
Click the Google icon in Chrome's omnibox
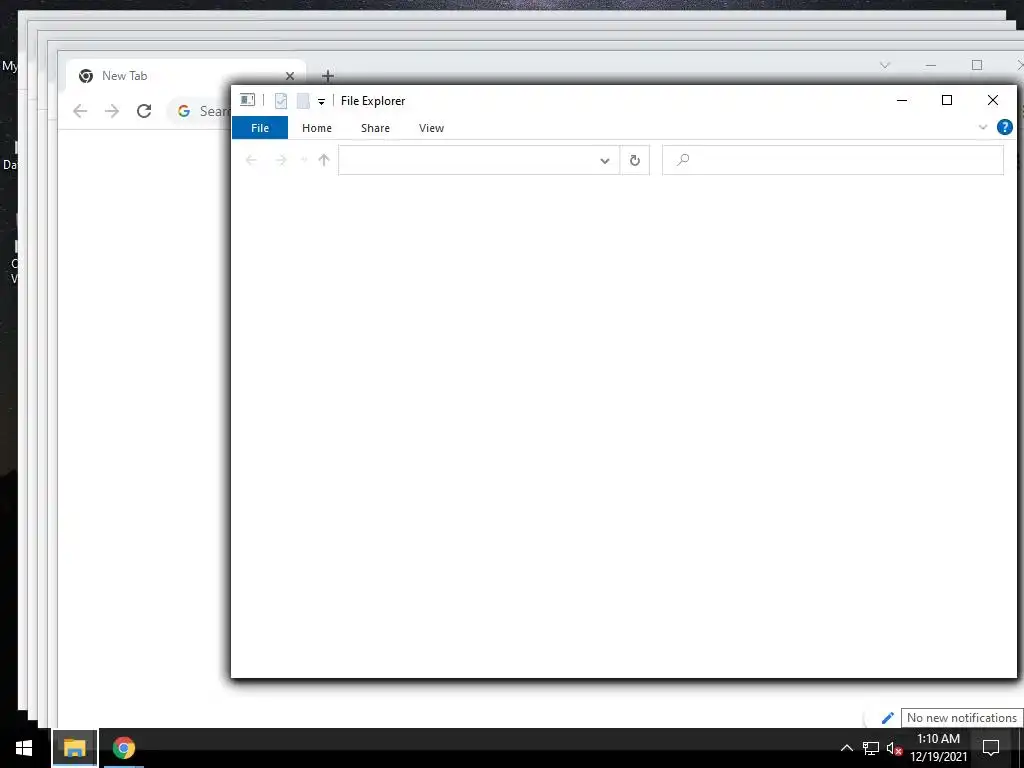[x=184, y=111]
